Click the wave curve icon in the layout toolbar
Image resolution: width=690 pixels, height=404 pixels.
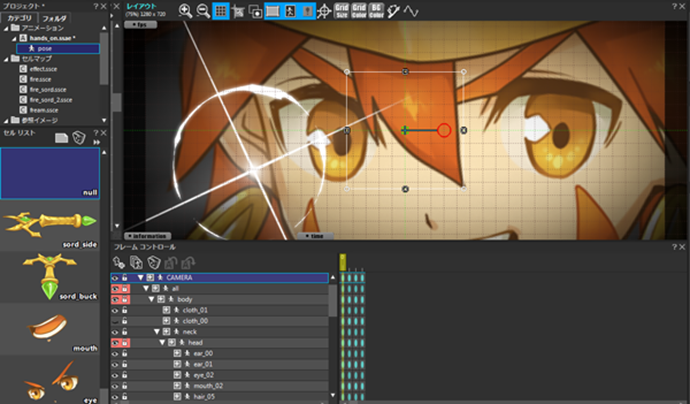(x=411, y=11)
